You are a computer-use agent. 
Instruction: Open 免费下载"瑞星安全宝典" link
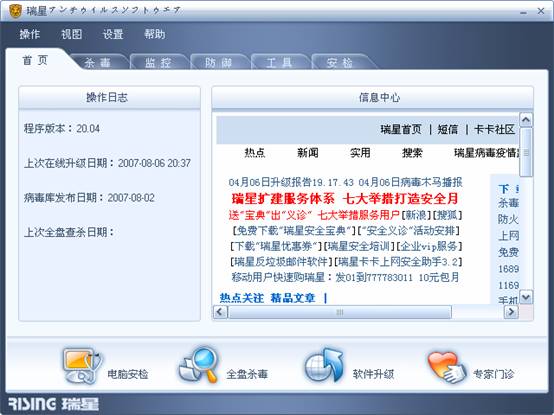coord(294,231)
